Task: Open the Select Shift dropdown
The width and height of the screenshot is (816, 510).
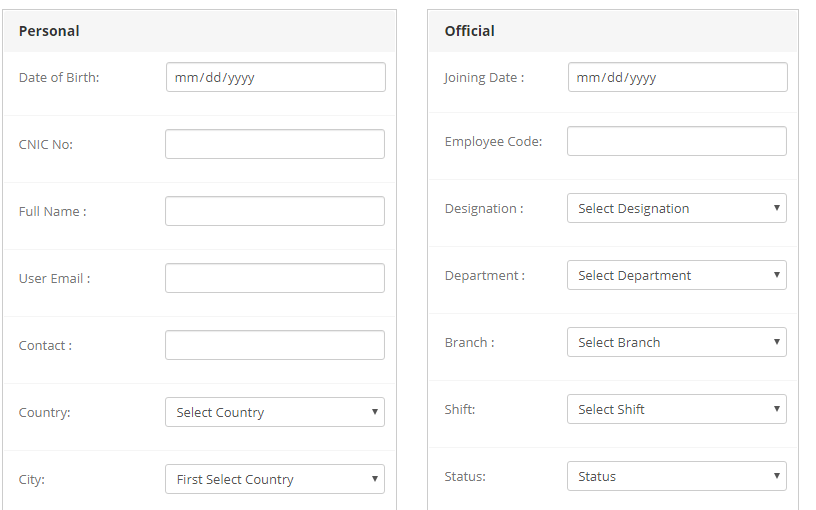Action: pyautogui.click(x=677, y=409)
